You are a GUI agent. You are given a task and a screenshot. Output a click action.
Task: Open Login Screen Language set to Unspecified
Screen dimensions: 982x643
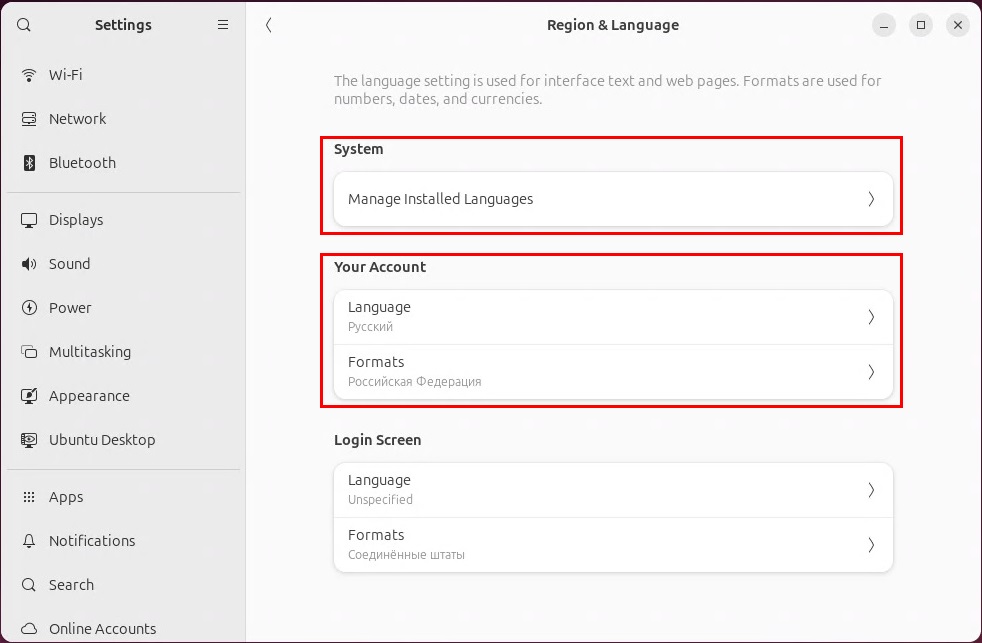pyautogui.click(x=612, y=489)
